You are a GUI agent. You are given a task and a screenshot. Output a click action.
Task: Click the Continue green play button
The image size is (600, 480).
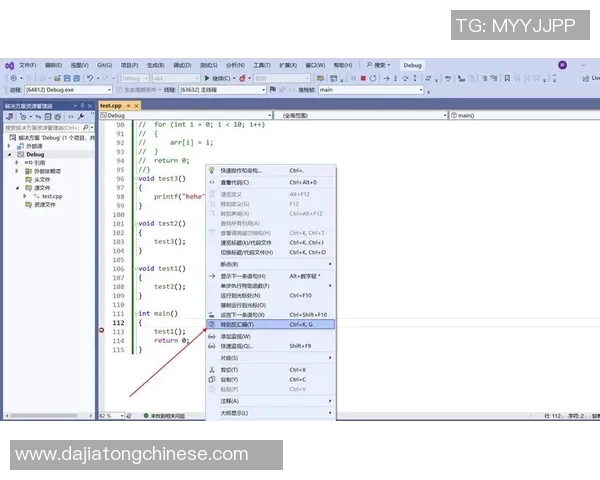[206, 78]
